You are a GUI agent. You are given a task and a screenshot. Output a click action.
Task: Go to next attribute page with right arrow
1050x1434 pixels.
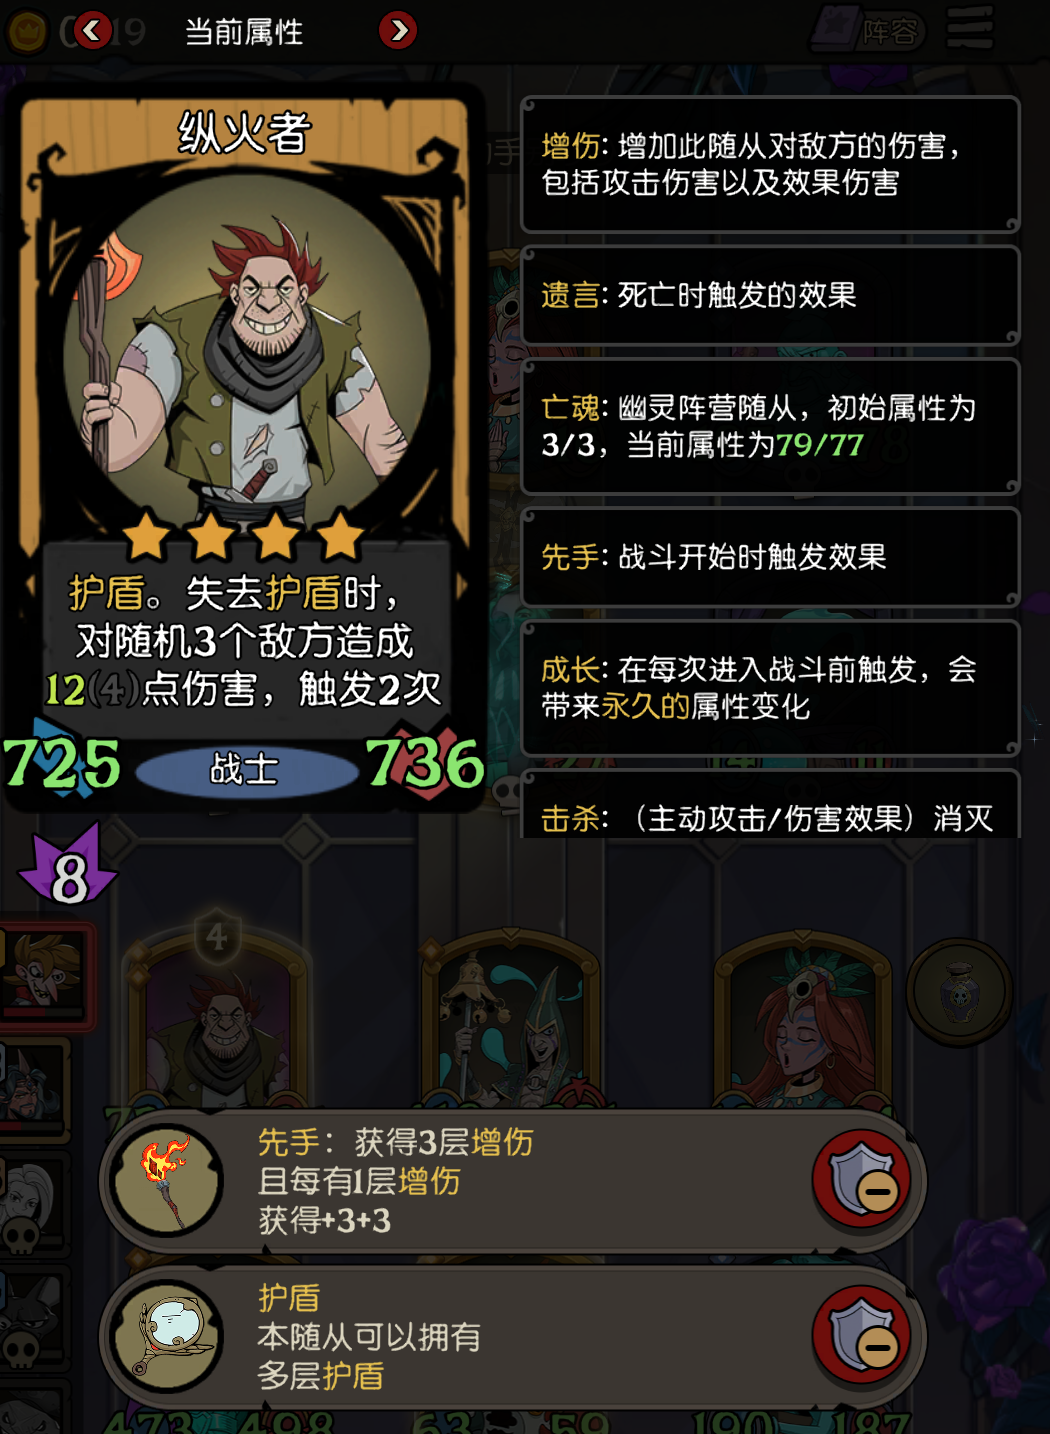398,31
